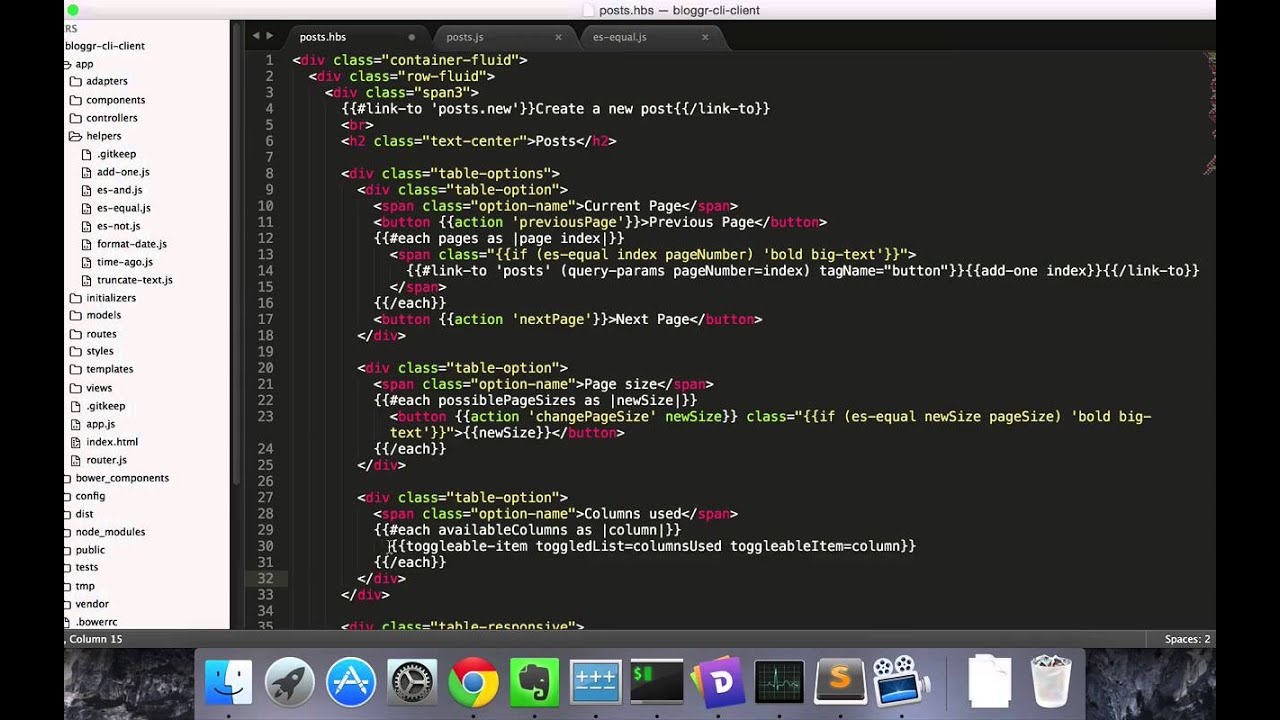Open Finder from the Dock
1280x720 pixels.
coord(229,682)
